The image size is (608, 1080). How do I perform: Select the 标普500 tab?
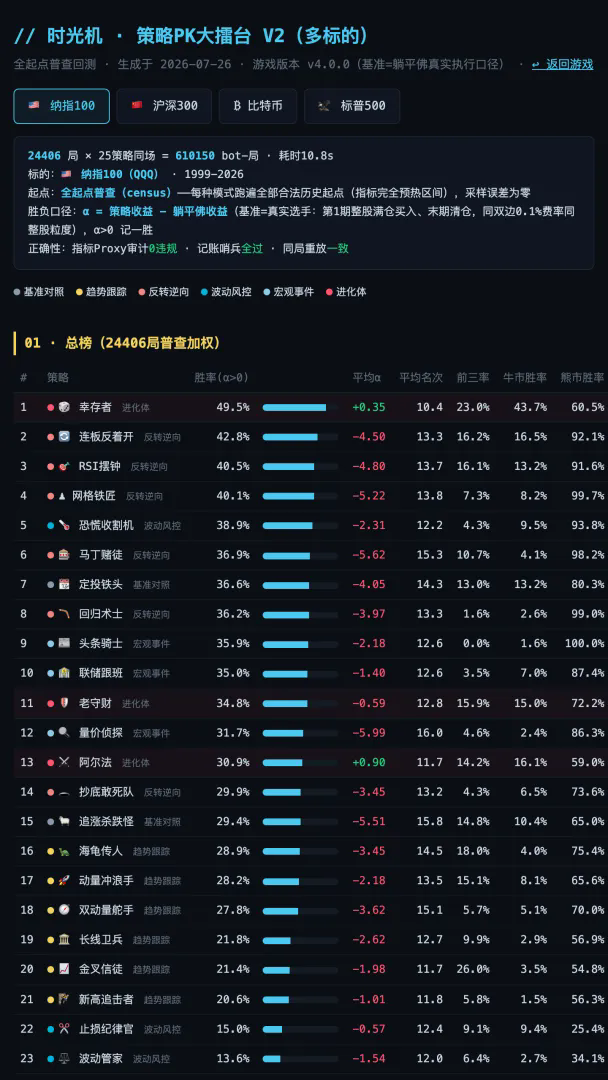click(352, 106)
